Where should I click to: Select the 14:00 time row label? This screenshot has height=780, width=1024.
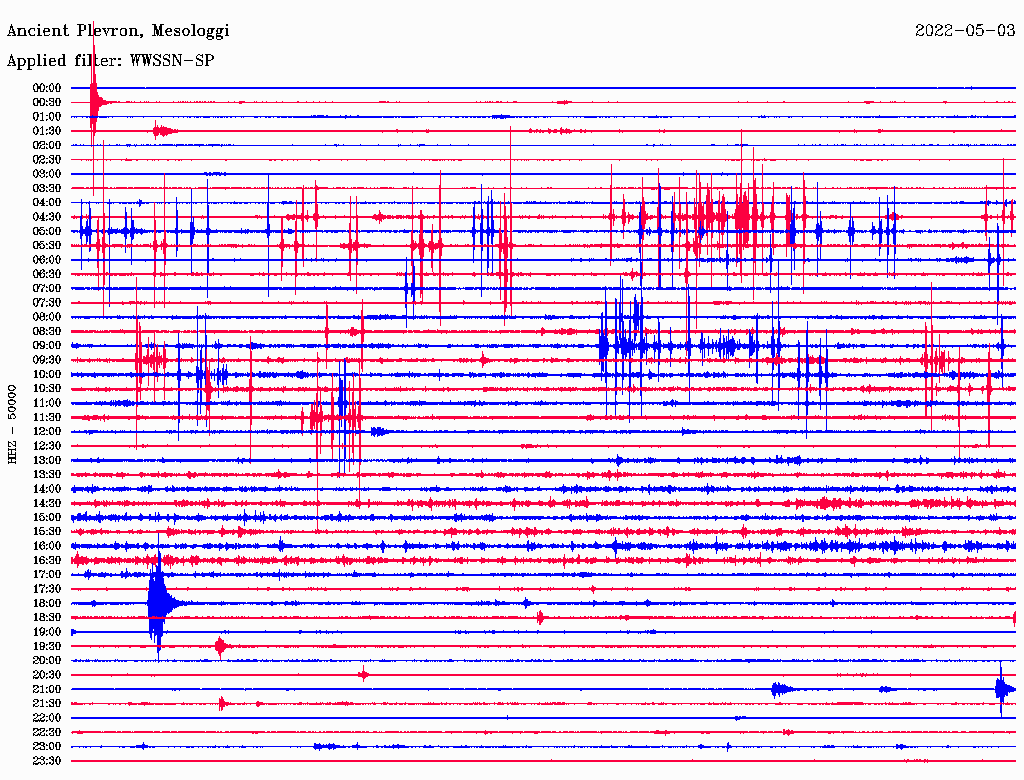point(47,489)
